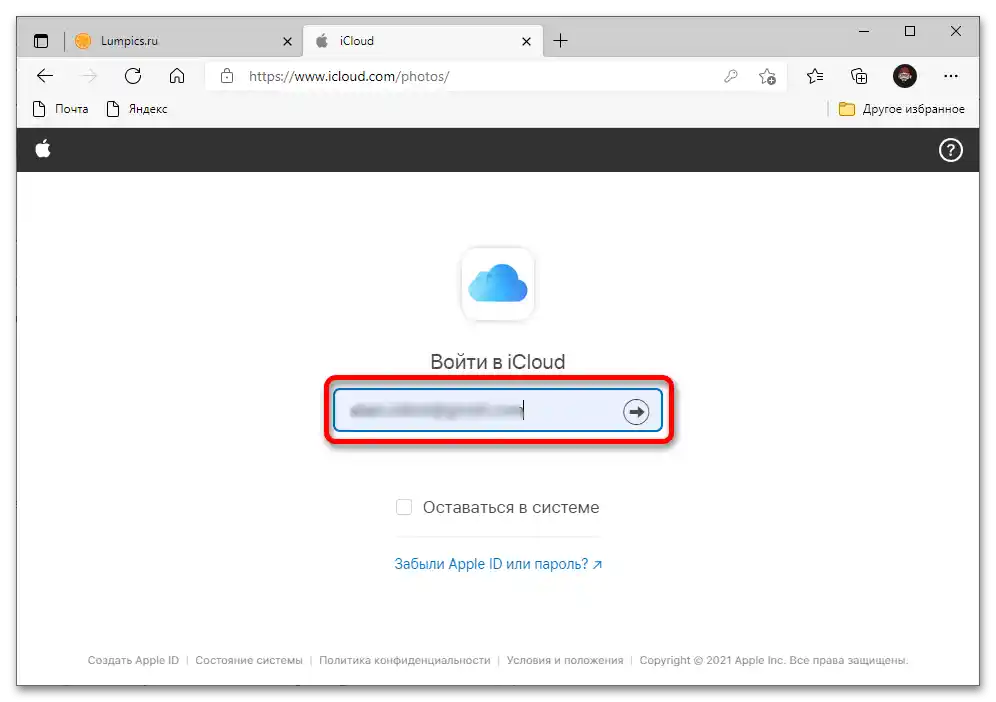996x702 pixels.
Task: Open Другое избранное folder
Action: point(901,109)
